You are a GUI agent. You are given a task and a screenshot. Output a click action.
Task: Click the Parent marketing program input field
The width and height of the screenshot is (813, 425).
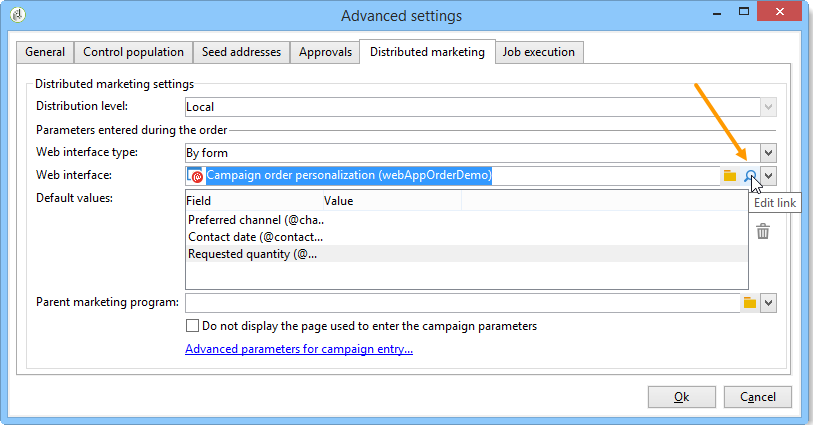(x=460, y=302)
